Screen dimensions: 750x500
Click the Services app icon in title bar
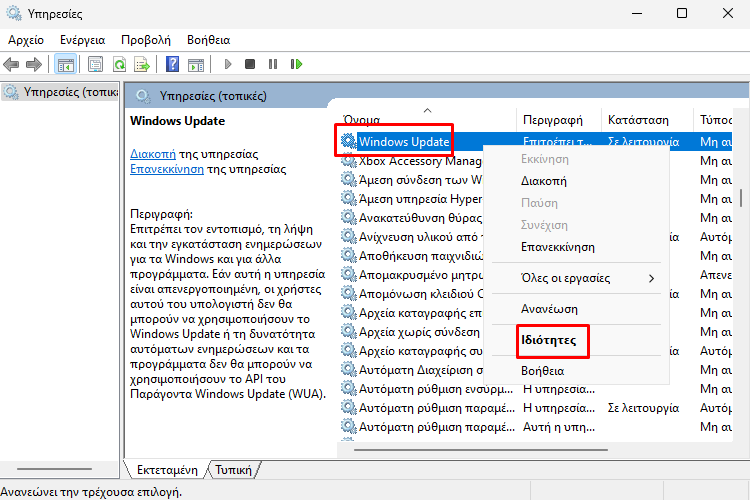(x=13, y=13)
